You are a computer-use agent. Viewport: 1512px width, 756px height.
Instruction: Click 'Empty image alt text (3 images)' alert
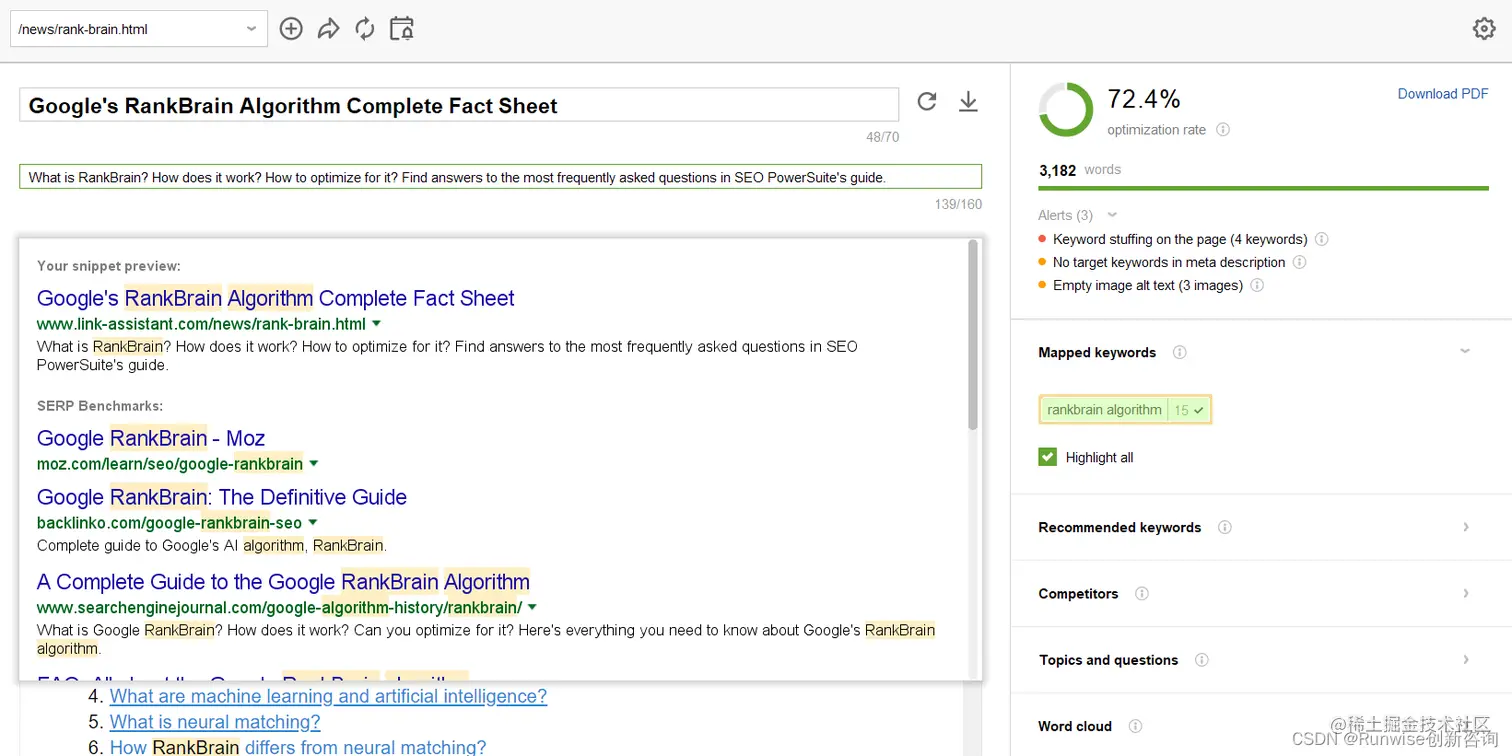pos(1148,285)
